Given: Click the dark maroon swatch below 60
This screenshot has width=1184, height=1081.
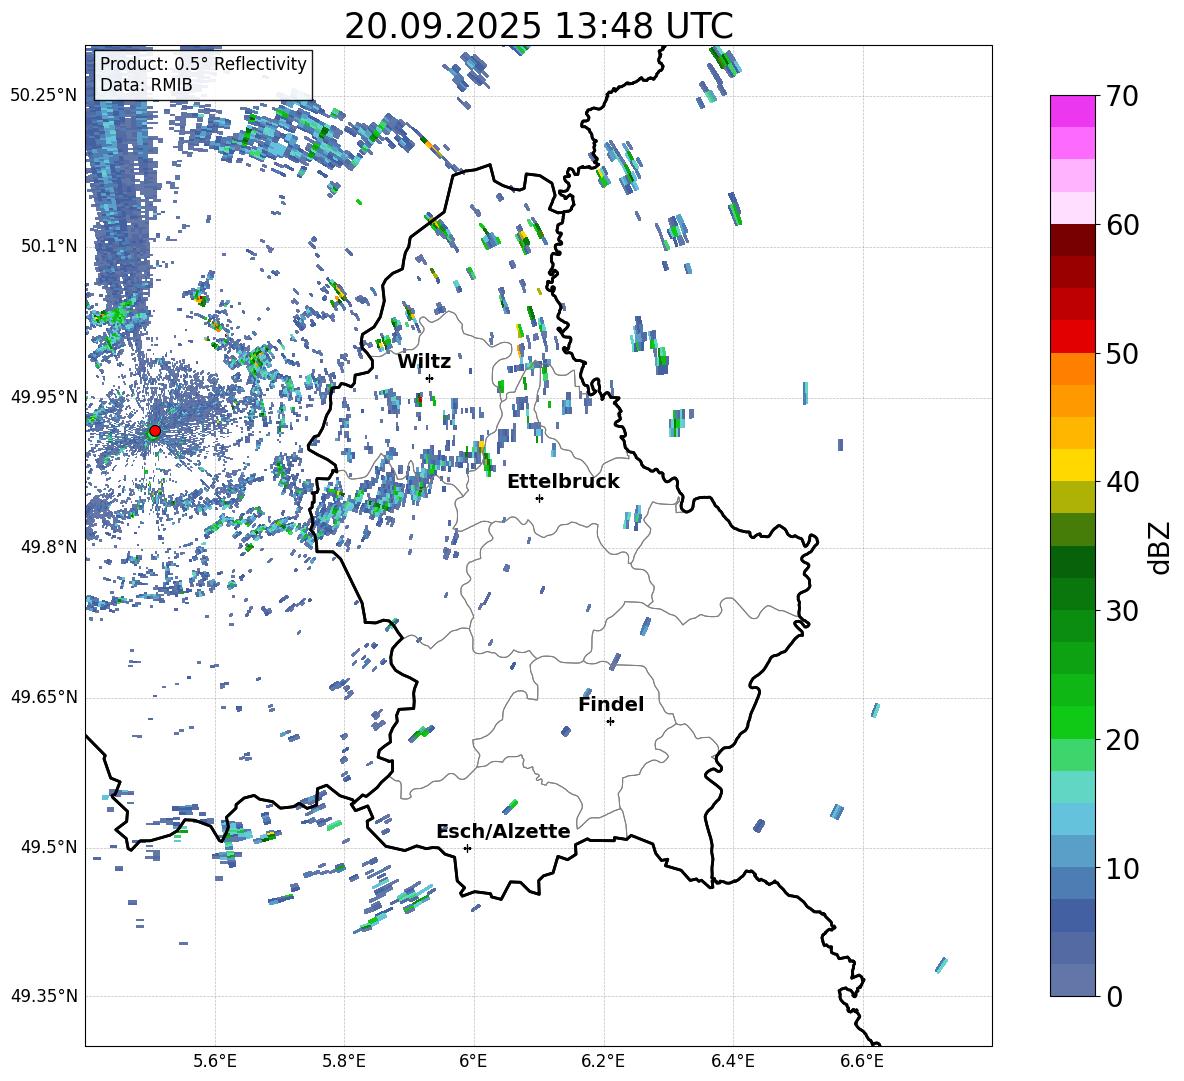Looking at the screenshot, I should 1072,240.
